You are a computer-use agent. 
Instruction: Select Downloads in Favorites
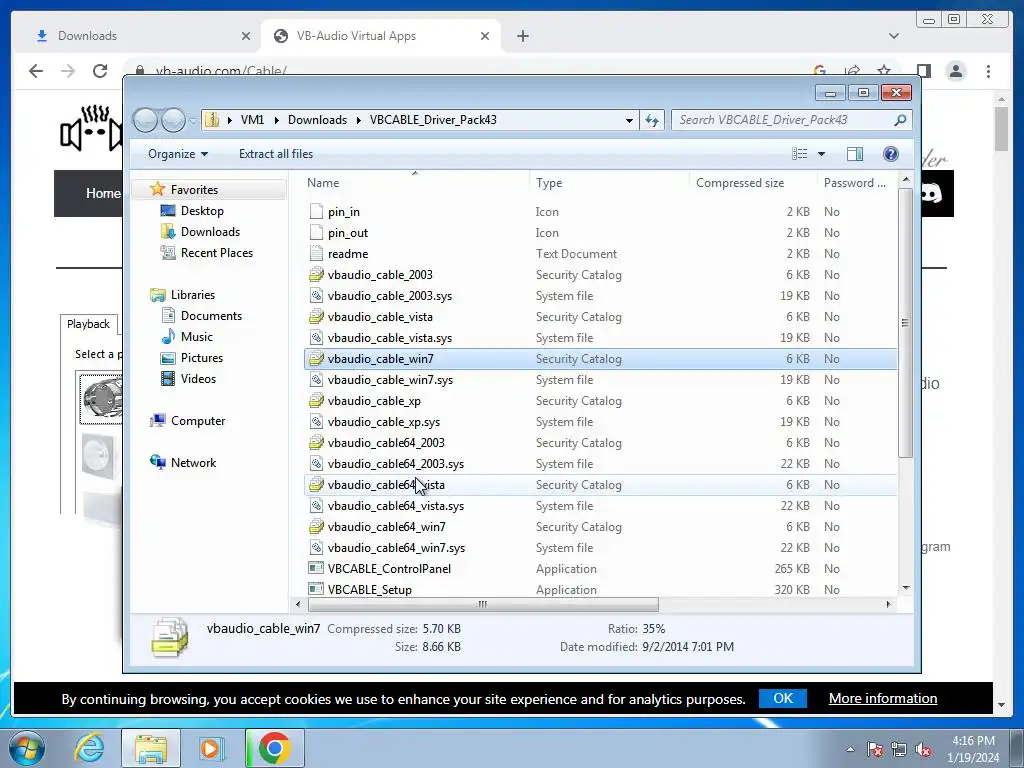tap(210, 232)
